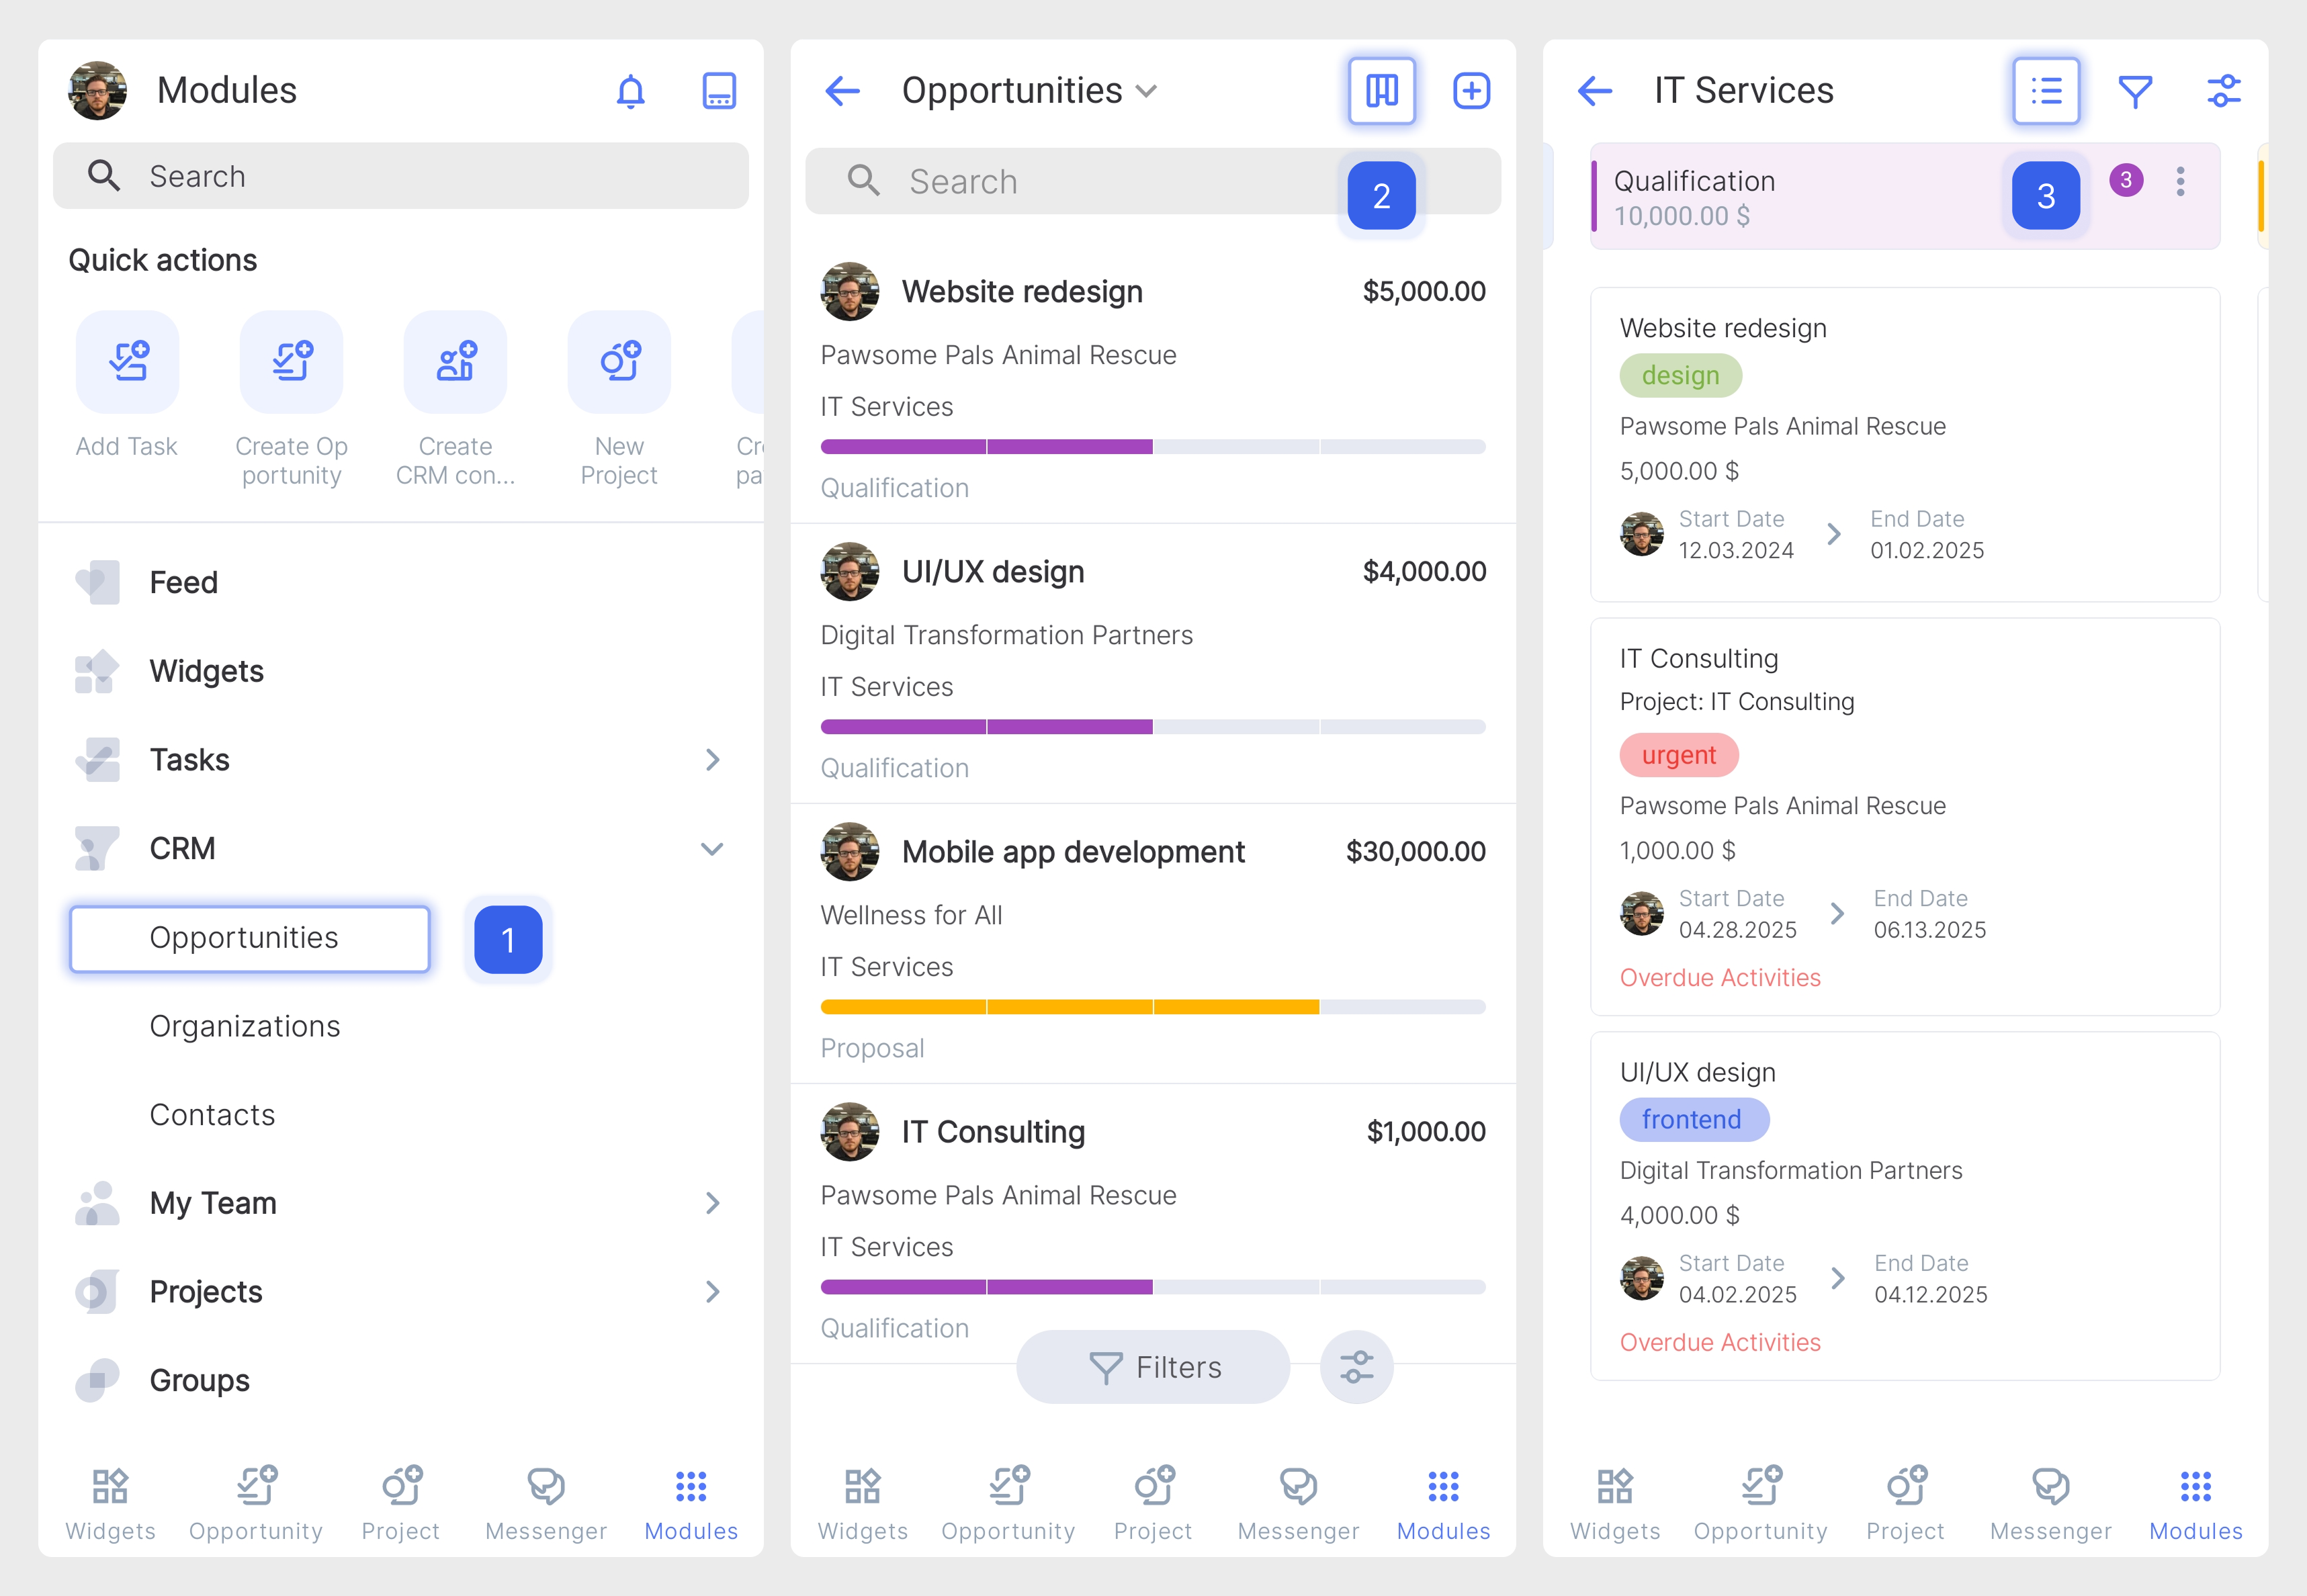The height and width of the screenshot is (1596, 2307).
Task: Click the Search field in Modules panel
Action: tap(400, 176)
